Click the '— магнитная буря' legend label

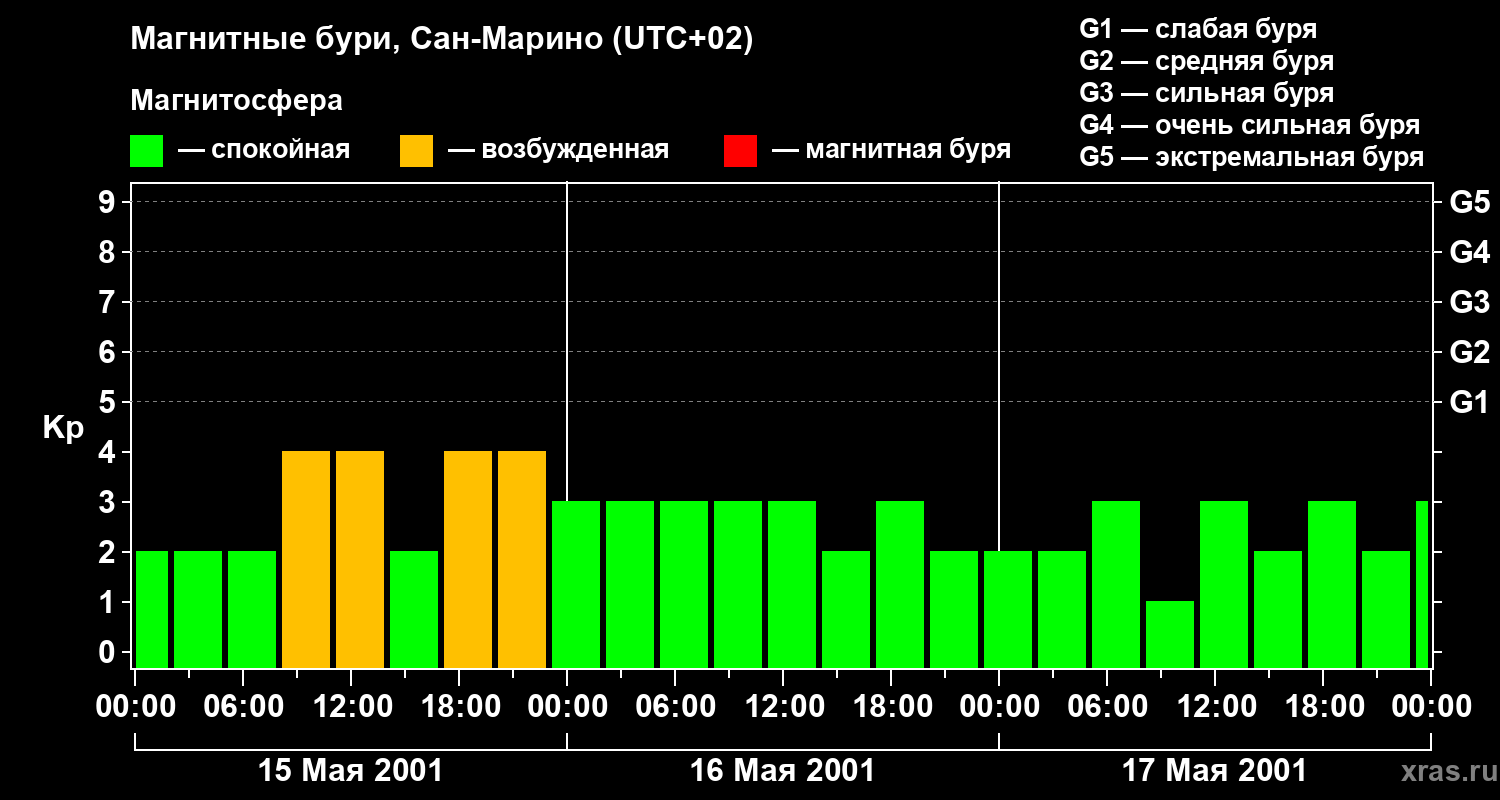pyautogui.click(x=891, y=150)
